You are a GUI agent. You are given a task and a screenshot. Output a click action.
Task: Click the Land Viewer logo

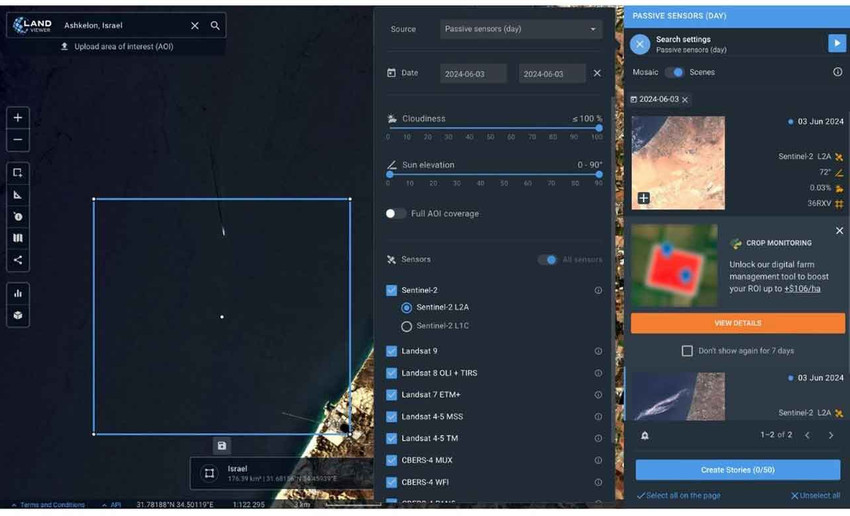tap(33, 25)
